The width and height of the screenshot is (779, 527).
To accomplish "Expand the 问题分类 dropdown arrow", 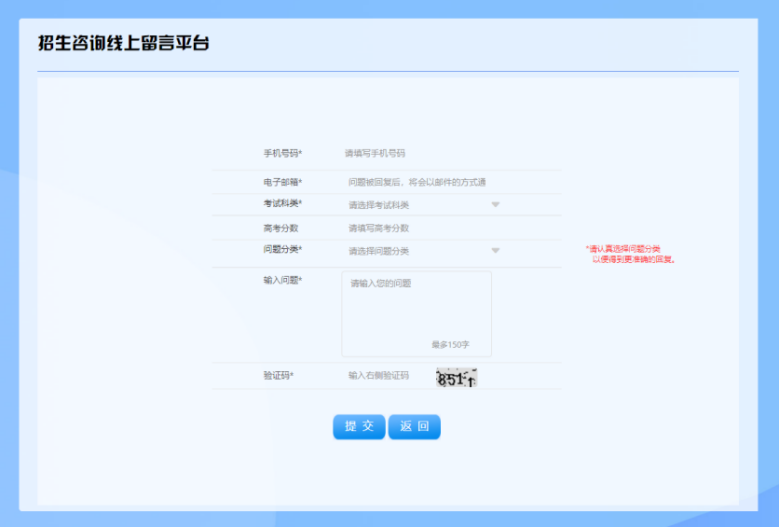I will [495, 250].
